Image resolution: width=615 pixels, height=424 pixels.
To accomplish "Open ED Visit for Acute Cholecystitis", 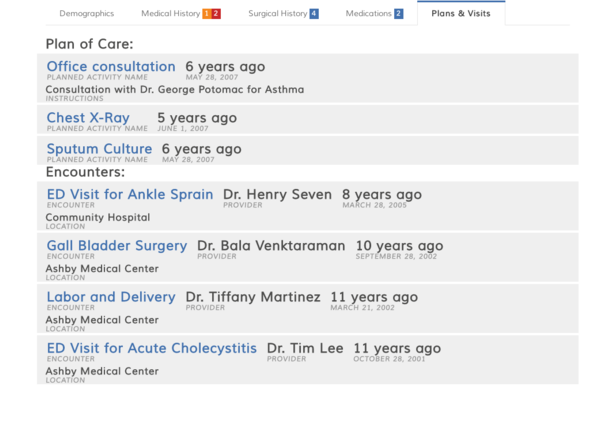I will 152,348.
